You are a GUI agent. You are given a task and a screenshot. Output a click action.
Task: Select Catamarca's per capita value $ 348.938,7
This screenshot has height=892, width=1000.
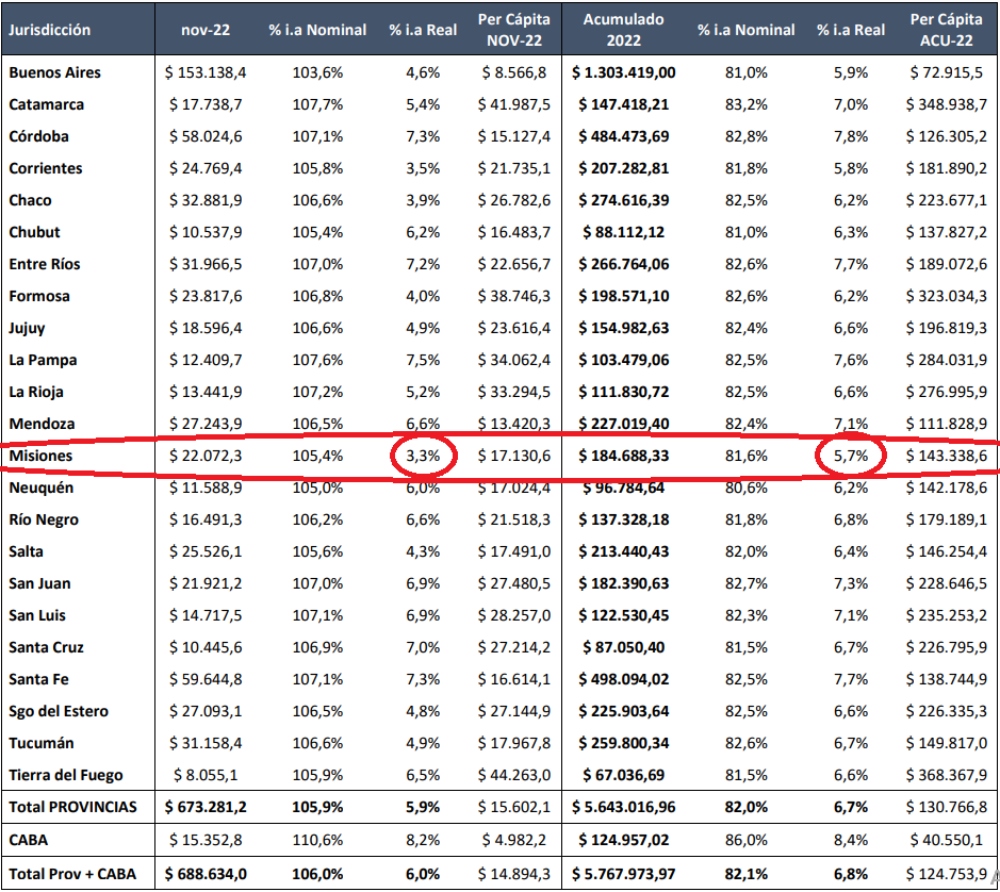pyautogui.click(x=946, y=104)
